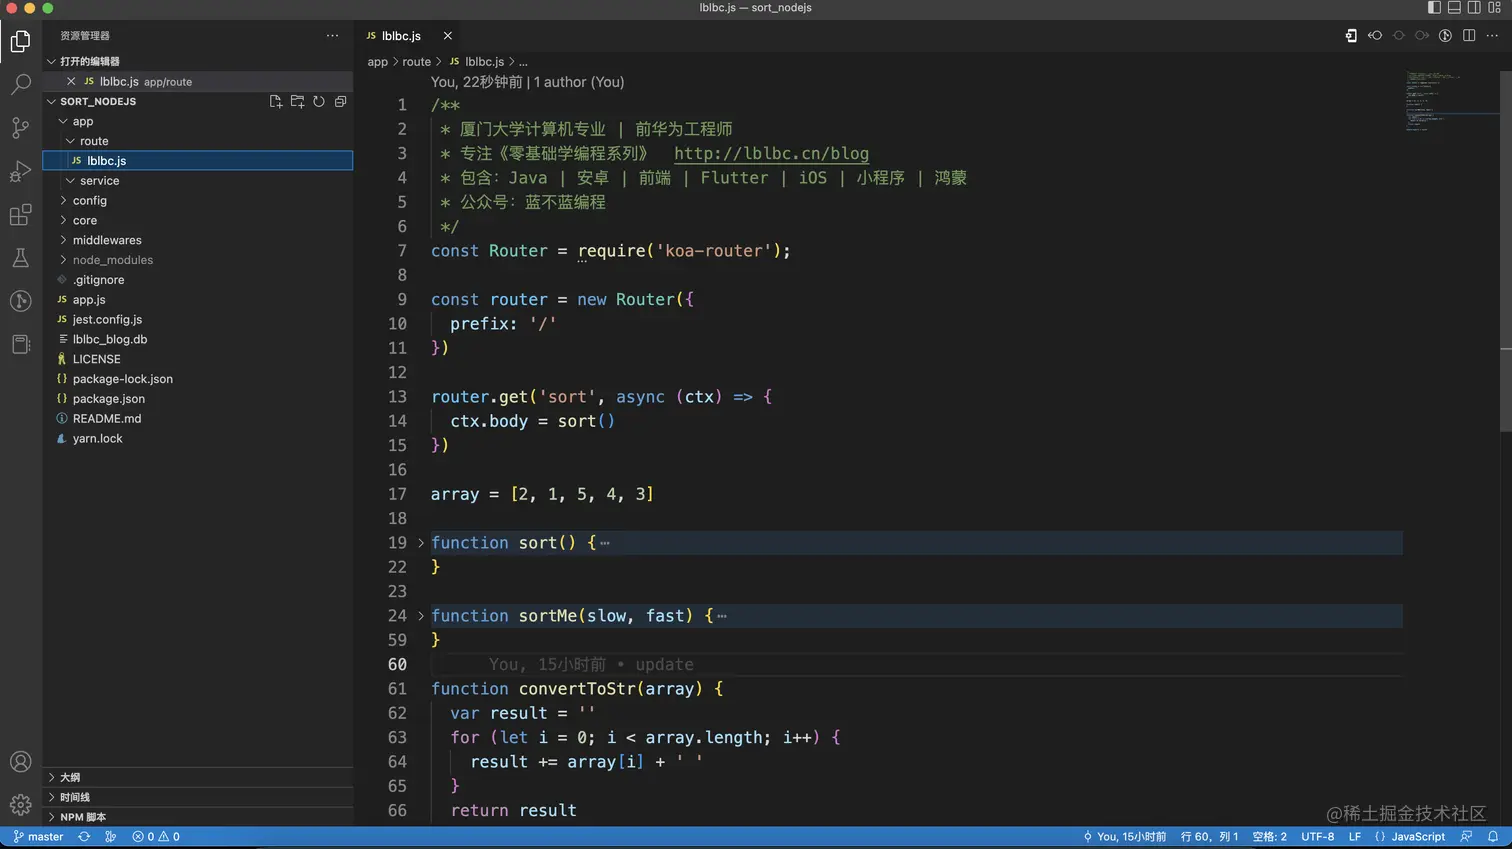
Task: Expand the 大纲 outline section
Action: (x=198, y=777)
